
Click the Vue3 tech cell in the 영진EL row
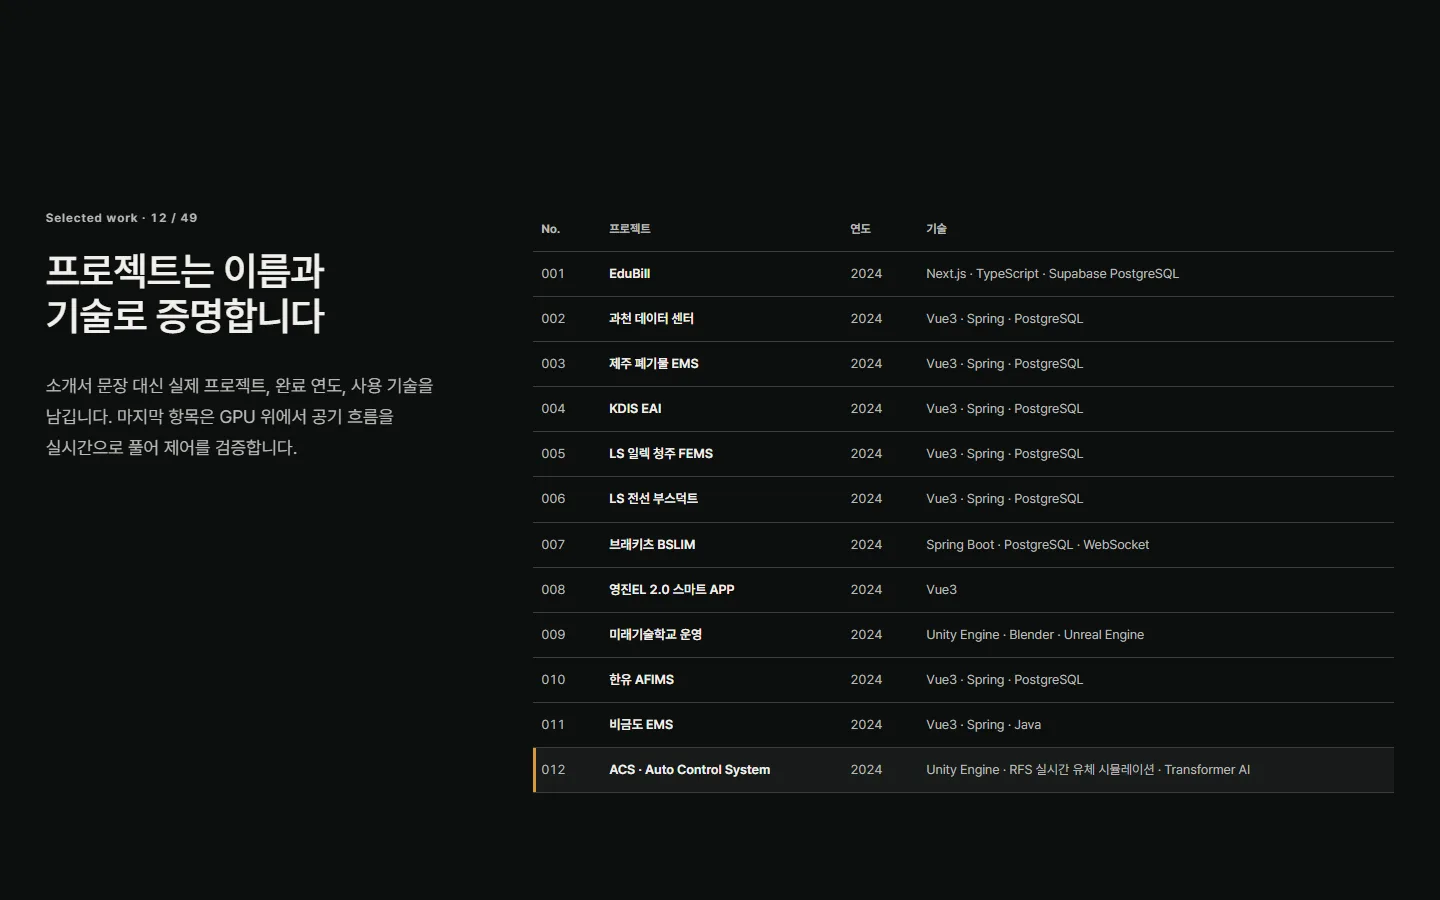941,590
